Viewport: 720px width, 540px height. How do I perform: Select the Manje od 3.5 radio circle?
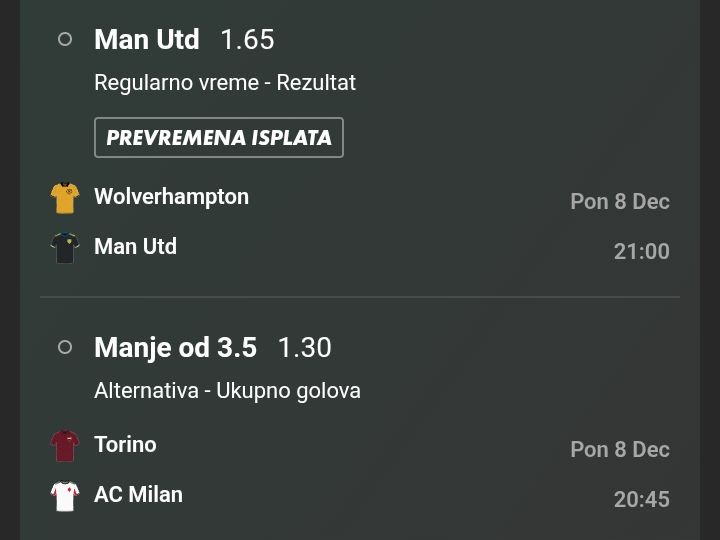65,347
